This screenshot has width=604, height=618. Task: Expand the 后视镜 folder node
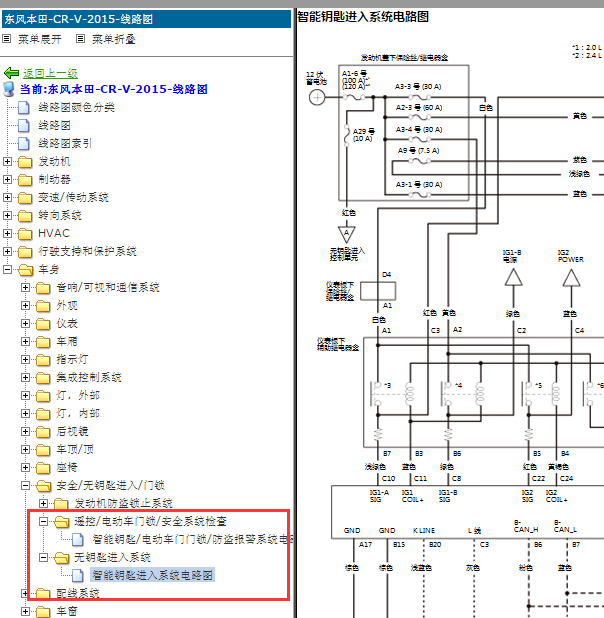25,432
